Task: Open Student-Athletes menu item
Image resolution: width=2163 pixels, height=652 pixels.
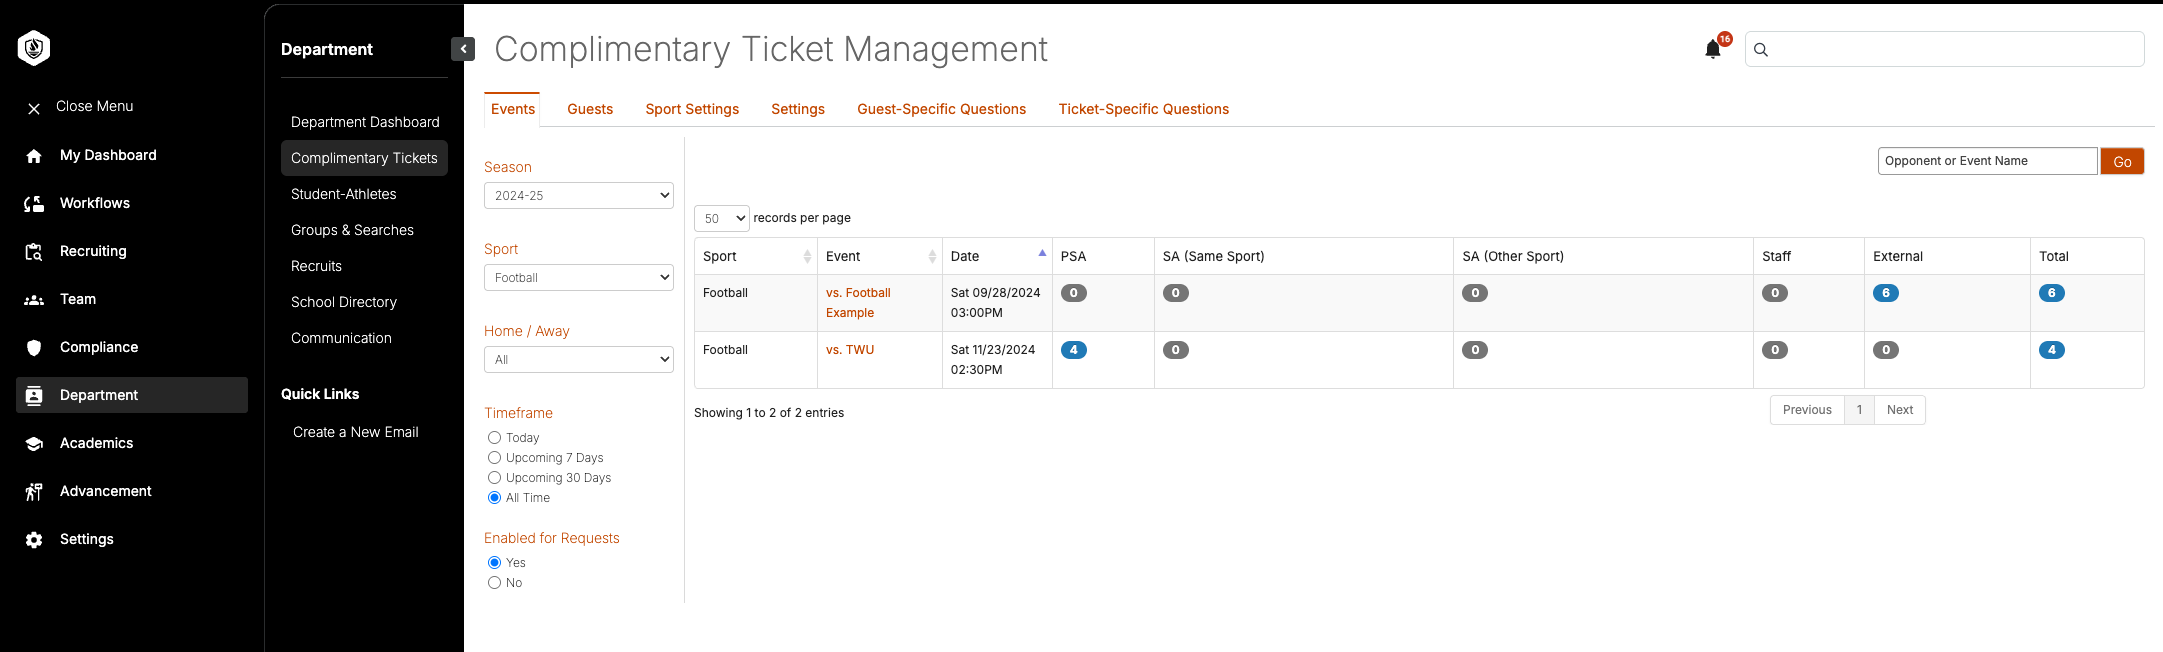Action: 344,194
